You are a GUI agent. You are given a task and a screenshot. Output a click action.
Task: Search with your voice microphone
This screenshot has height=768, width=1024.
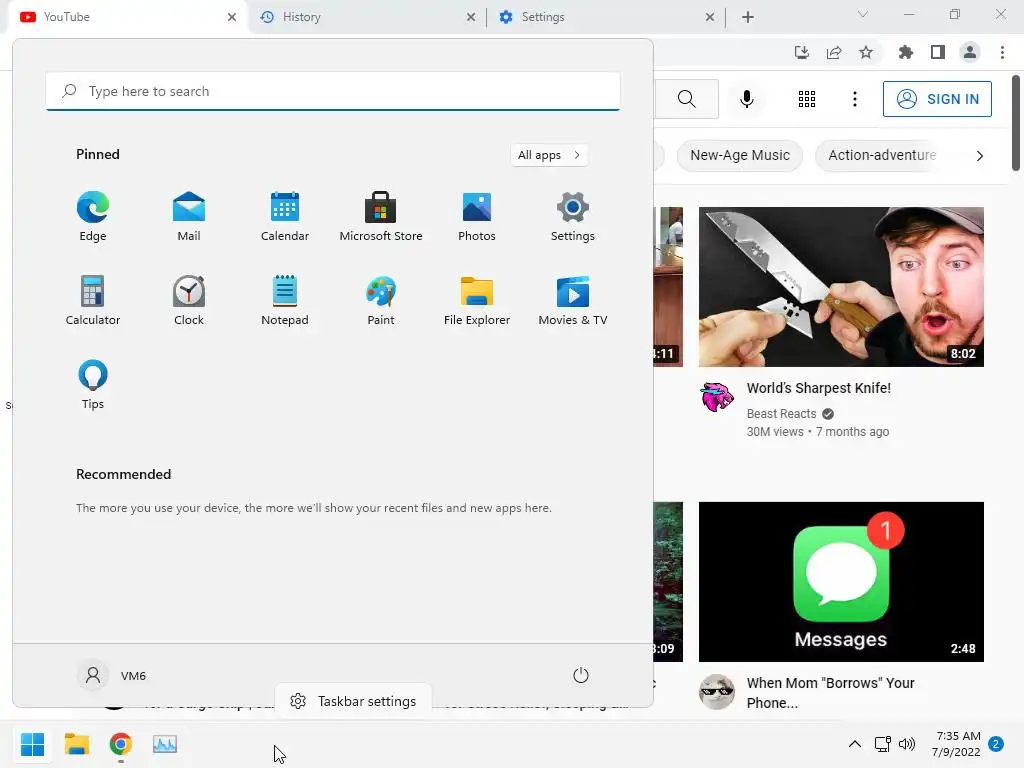point(747,99)
